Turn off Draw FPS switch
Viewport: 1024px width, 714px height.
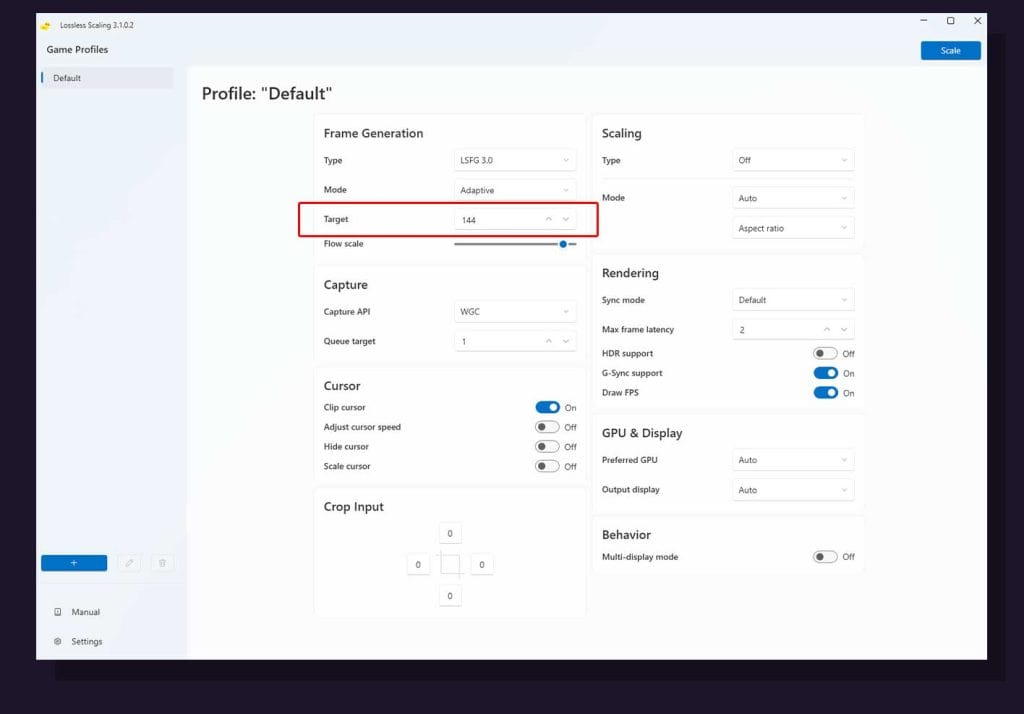click(825, 393)
